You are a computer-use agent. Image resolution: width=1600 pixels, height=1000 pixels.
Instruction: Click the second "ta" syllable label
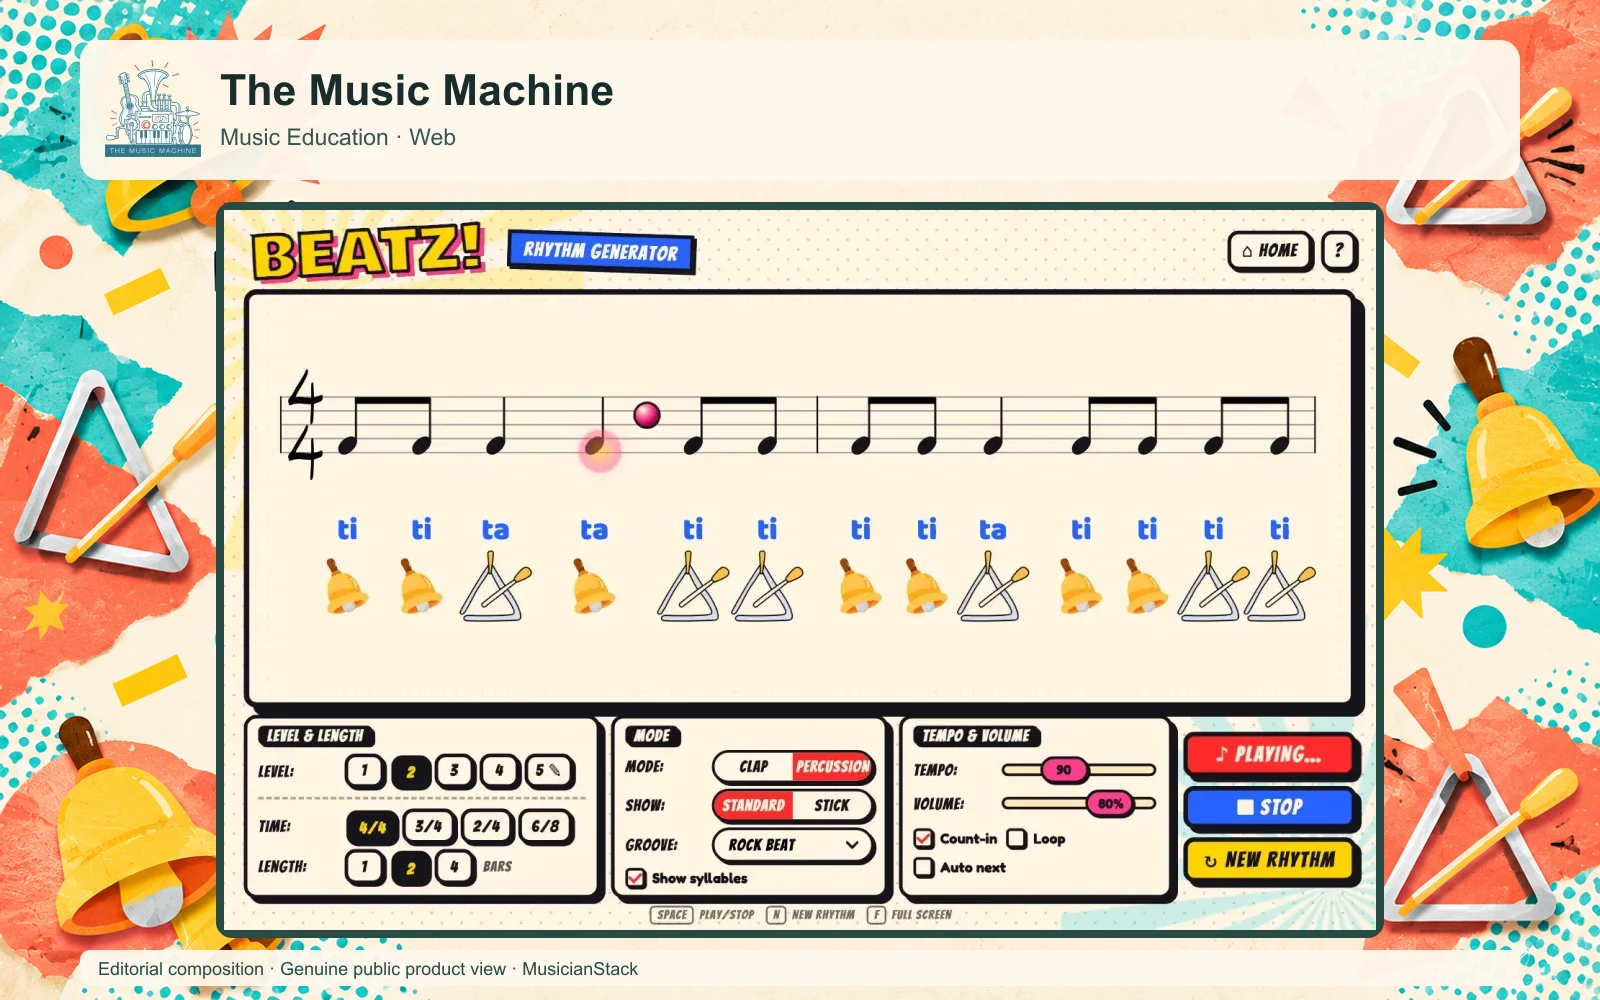pyautogui.click(x=594, y=530)
